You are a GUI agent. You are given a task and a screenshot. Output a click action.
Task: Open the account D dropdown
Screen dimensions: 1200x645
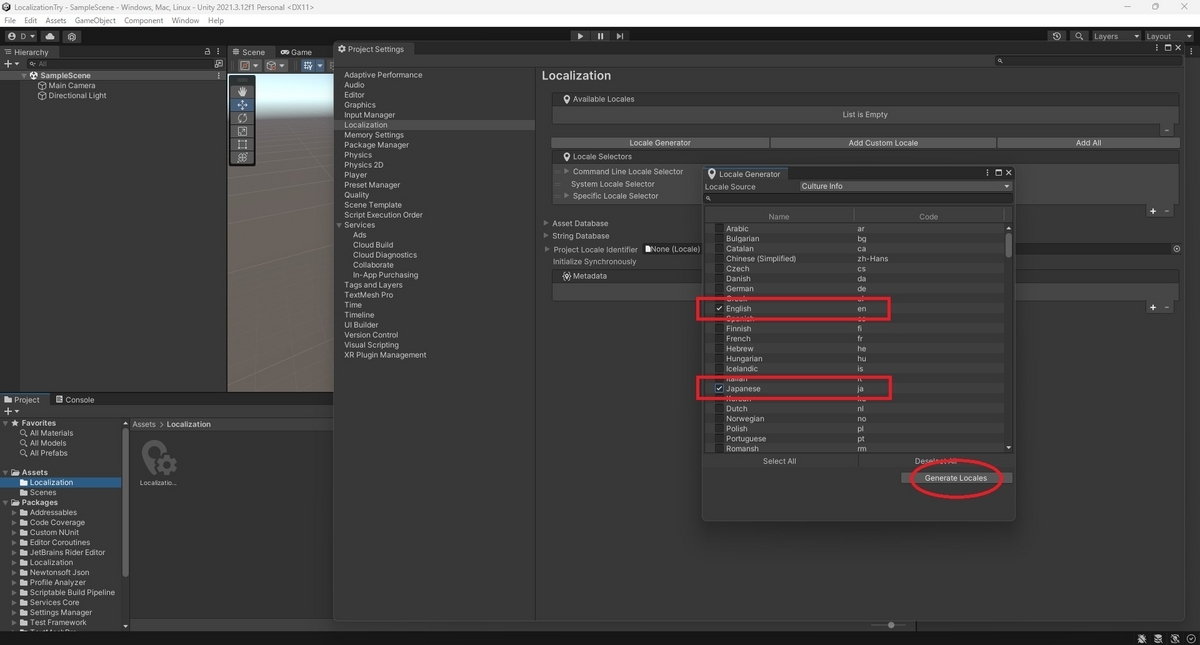coord(20,36)
